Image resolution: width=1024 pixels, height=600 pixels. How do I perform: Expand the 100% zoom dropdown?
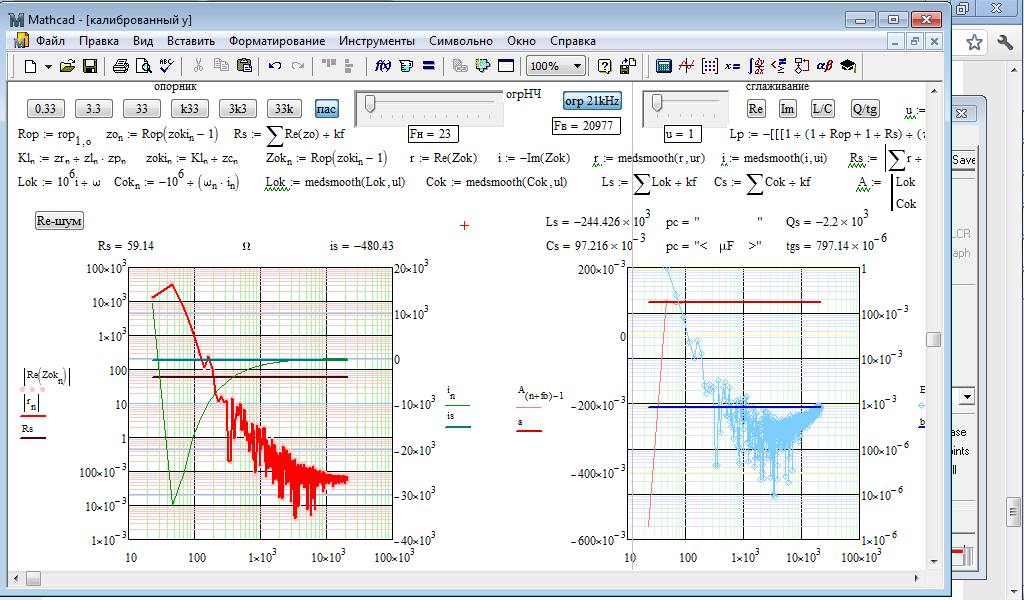click(x=576, y=66)
